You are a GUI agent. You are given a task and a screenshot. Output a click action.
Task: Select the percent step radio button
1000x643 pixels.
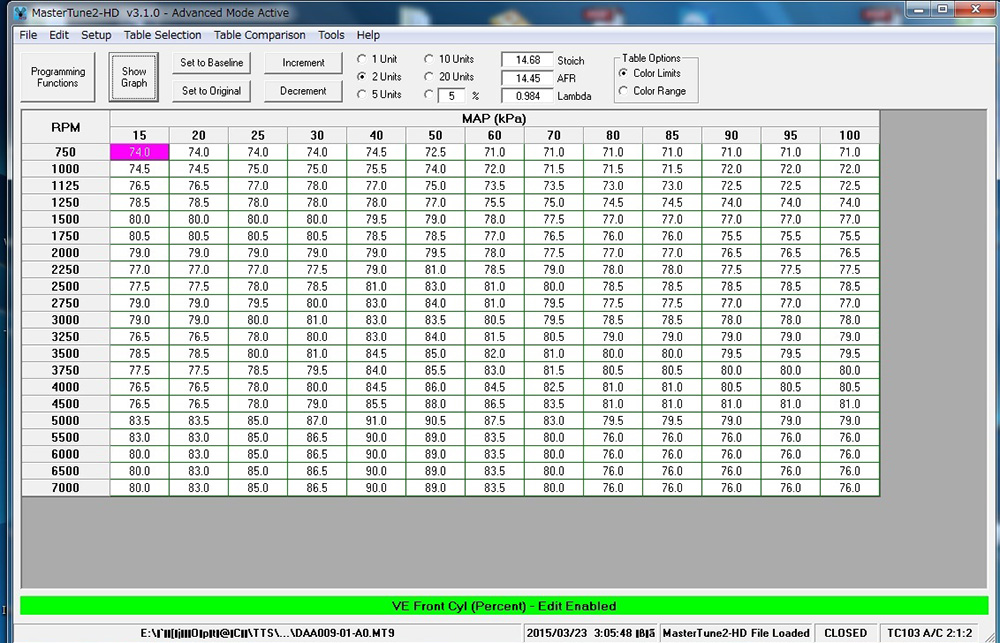(x=429, y=95)
